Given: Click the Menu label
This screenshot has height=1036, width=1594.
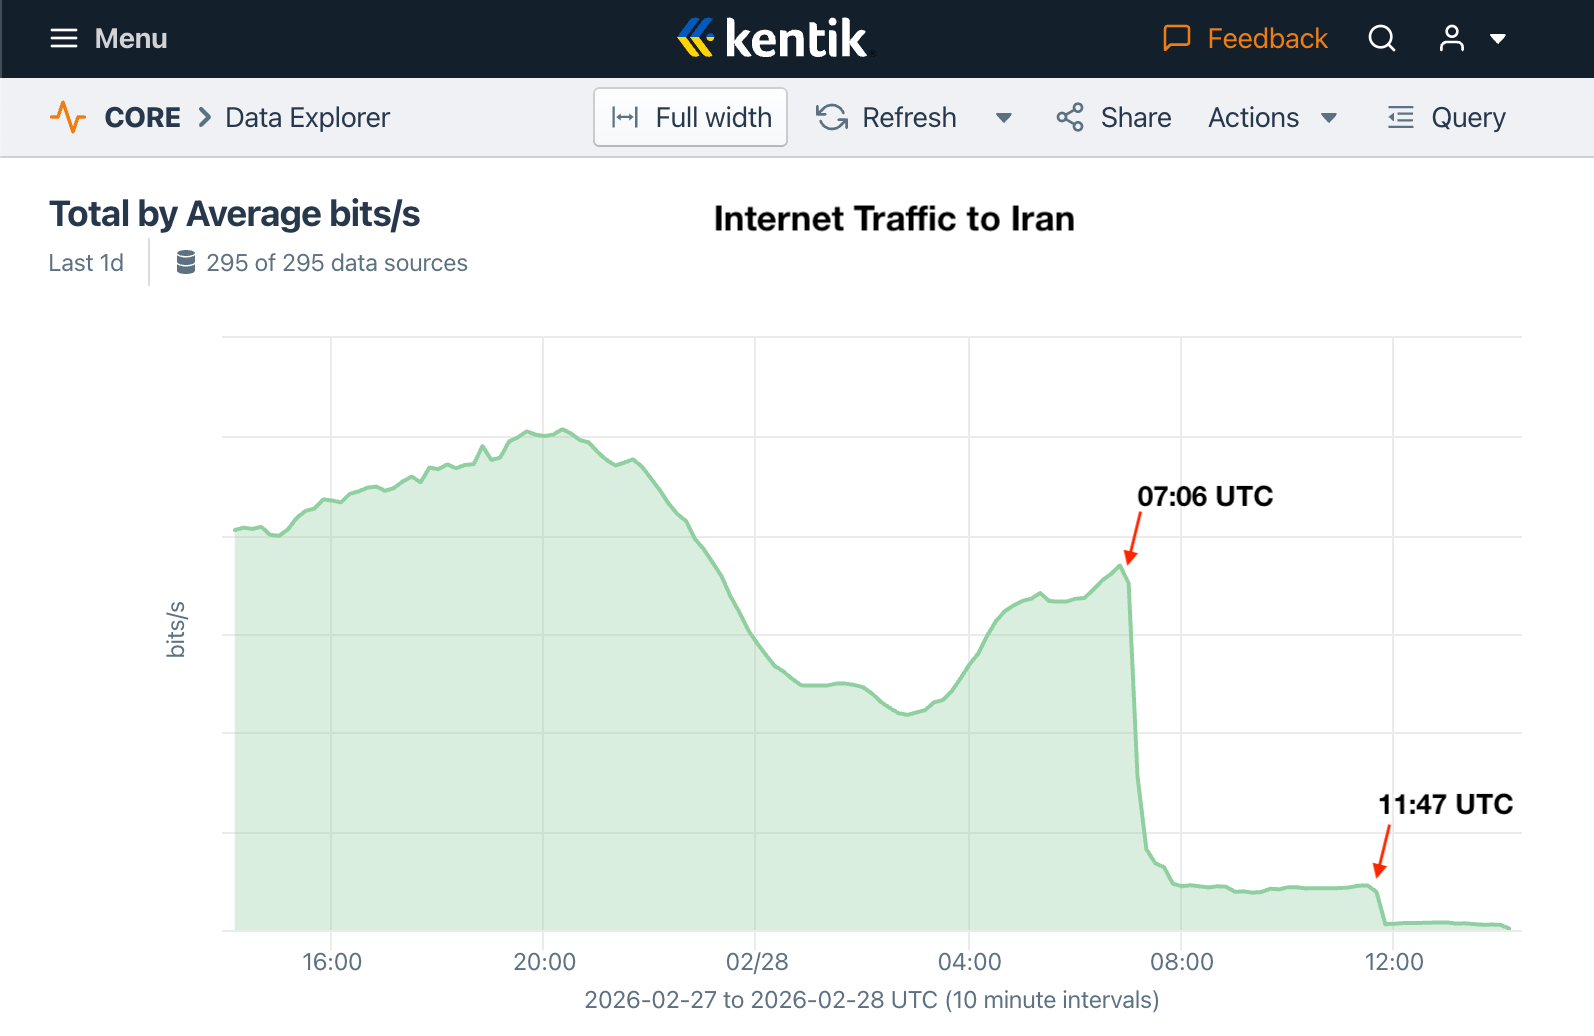Looking at the screenshot, I should (131, 39).
